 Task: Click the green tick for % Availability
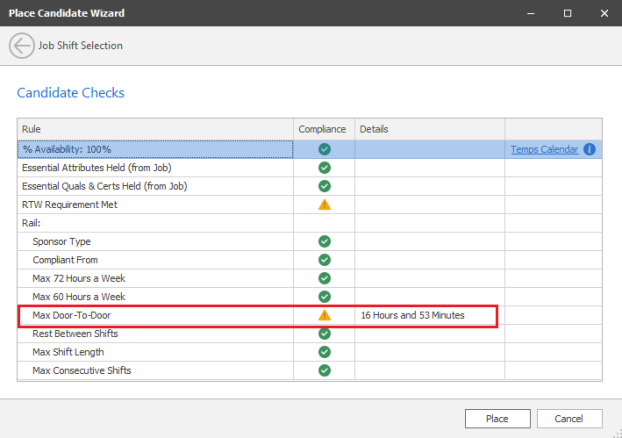324,149
